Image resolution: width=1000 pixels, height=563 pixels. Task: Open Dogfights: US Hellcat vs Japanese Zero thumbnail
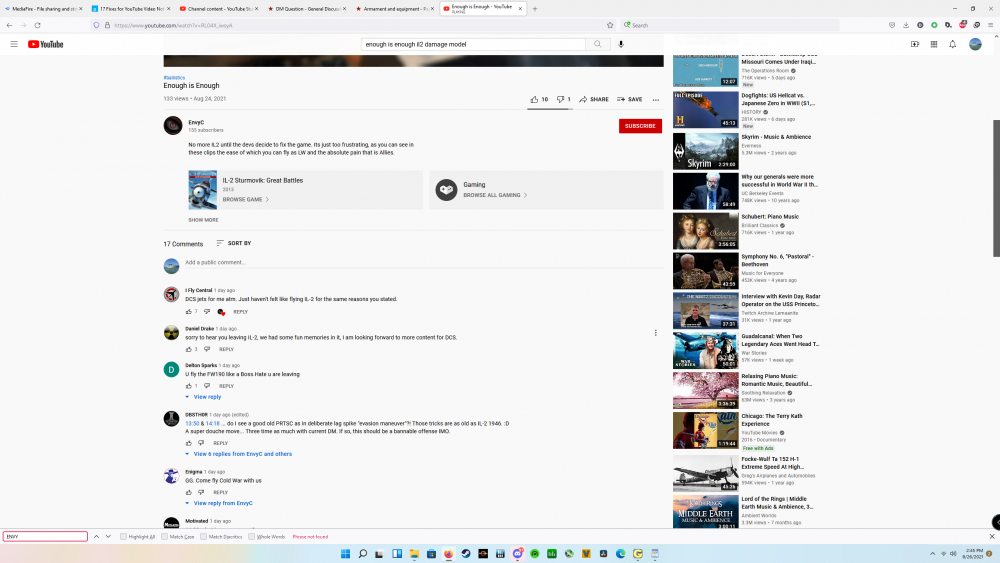point(705,110)
